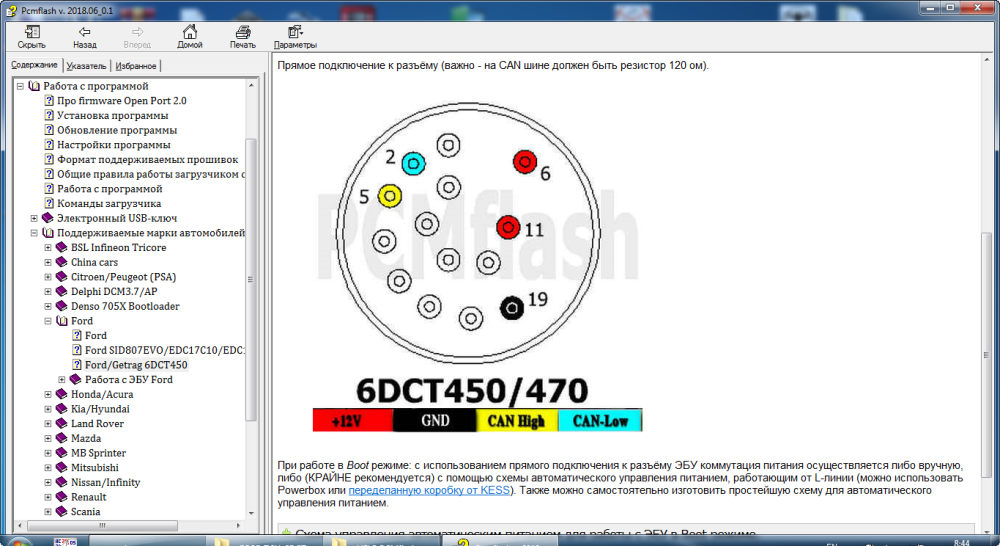This screenshot has height=546, width=1000.
Task: Open the Параметры options icon
Action: coord(295,32)
